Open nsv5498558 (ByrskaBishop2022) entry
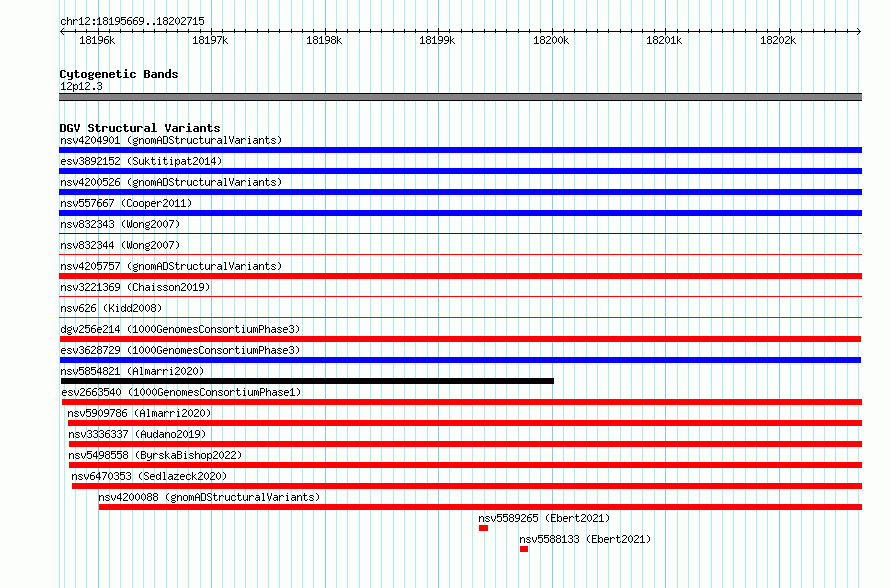The image size is (890, 588). [x=155, y=455]
